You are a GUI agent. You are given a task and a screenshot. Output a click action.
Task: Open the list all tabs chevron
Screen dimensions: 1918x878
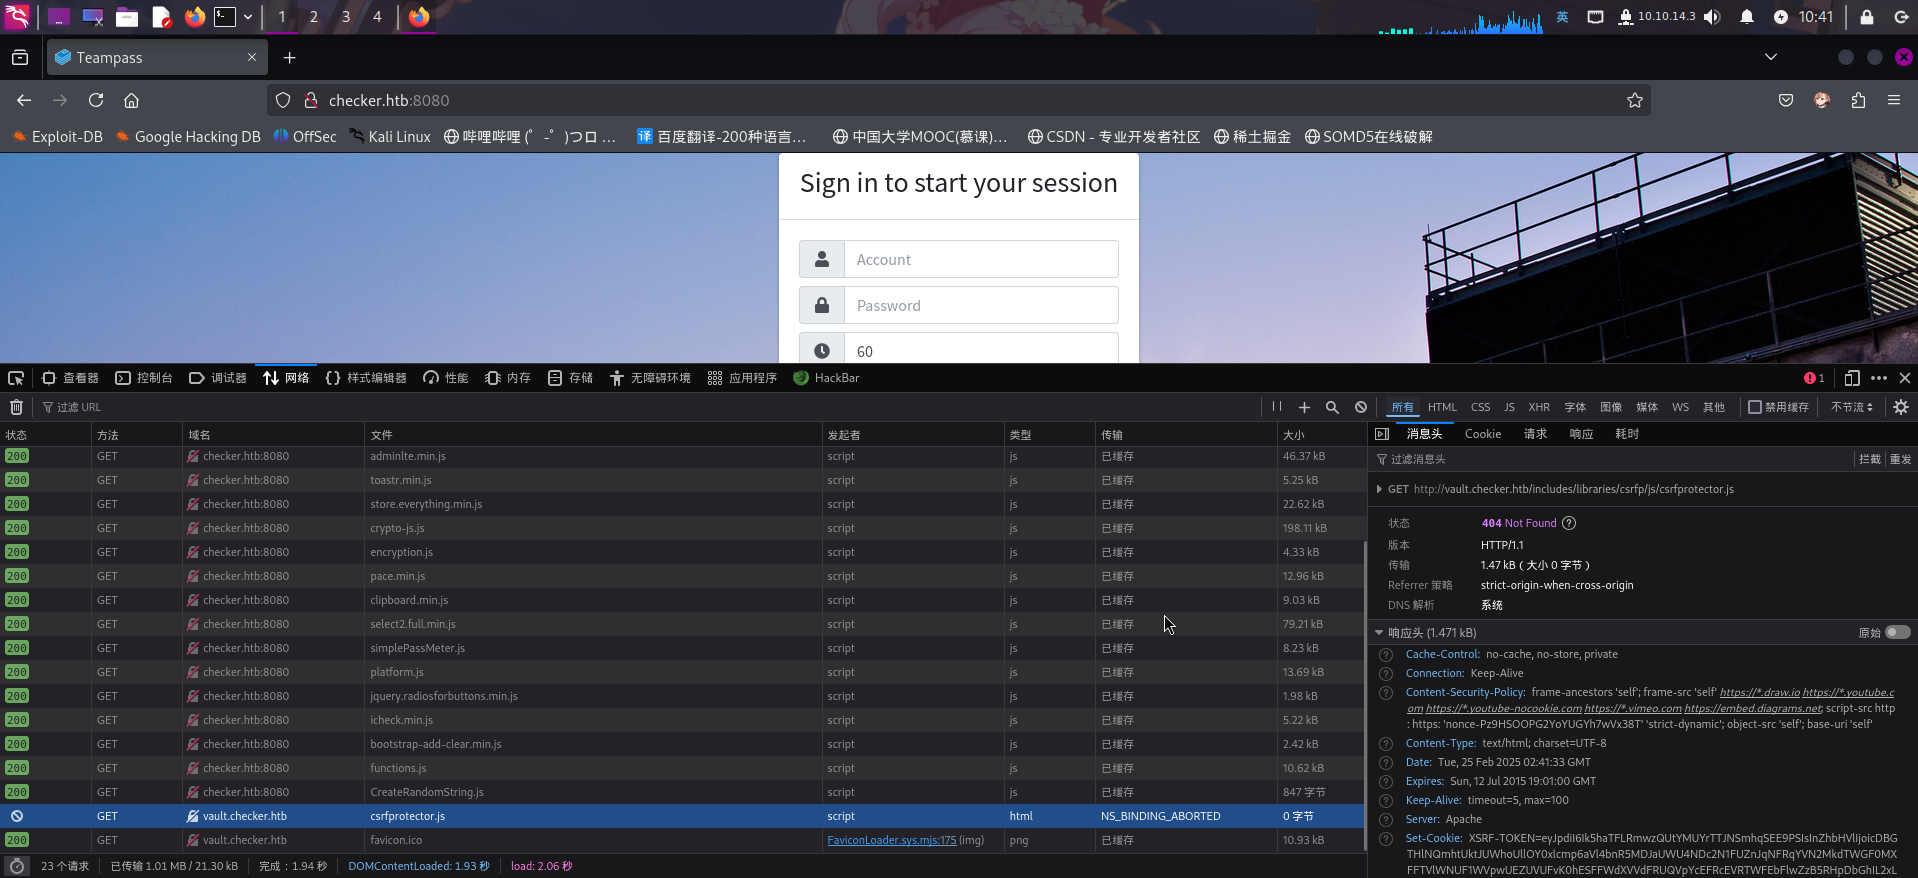pyautogui.click(x=1771, y=57)
